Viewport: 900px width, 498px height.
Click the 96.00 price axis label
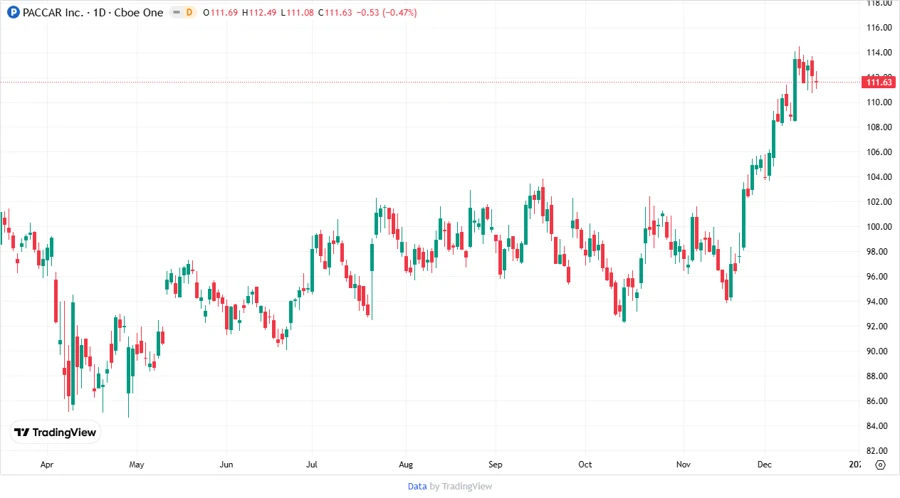point(879,277)
